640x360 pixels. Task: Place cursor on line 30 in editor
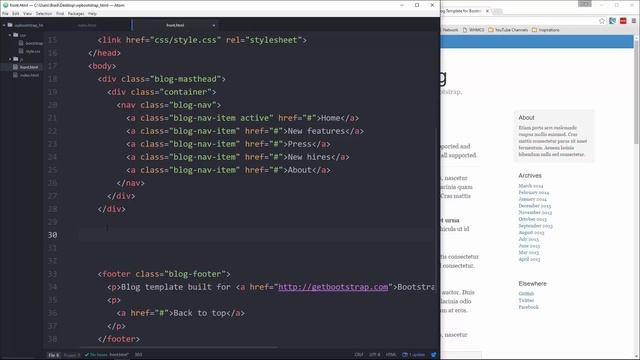click(x=257, y=235)
